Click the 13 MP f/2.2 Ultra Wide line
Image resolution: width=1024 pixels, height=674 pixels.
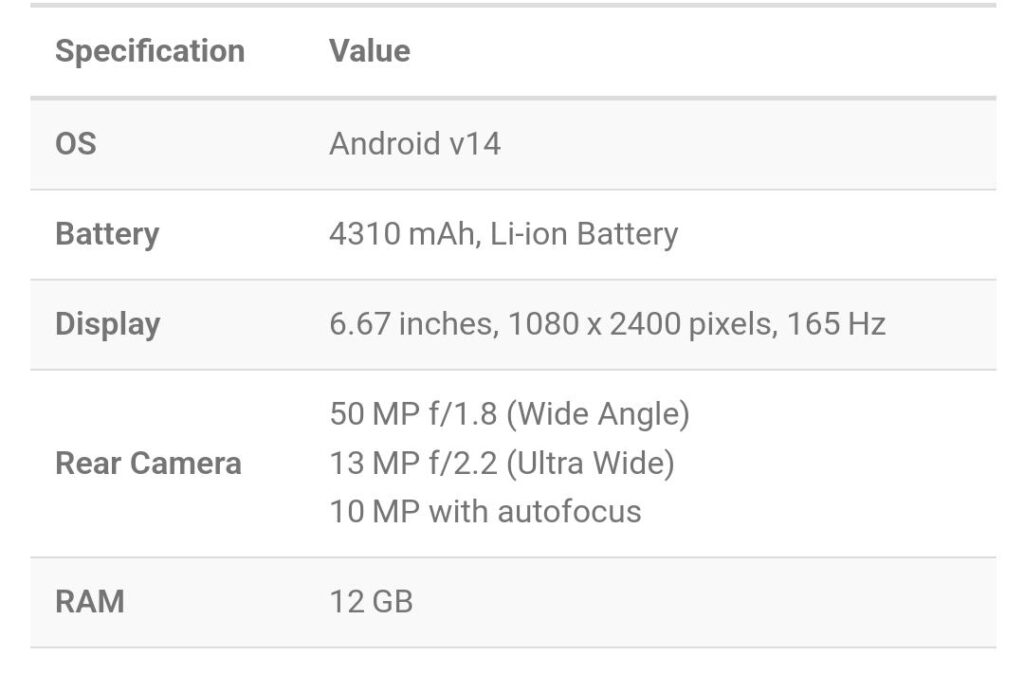click(502, 463)
